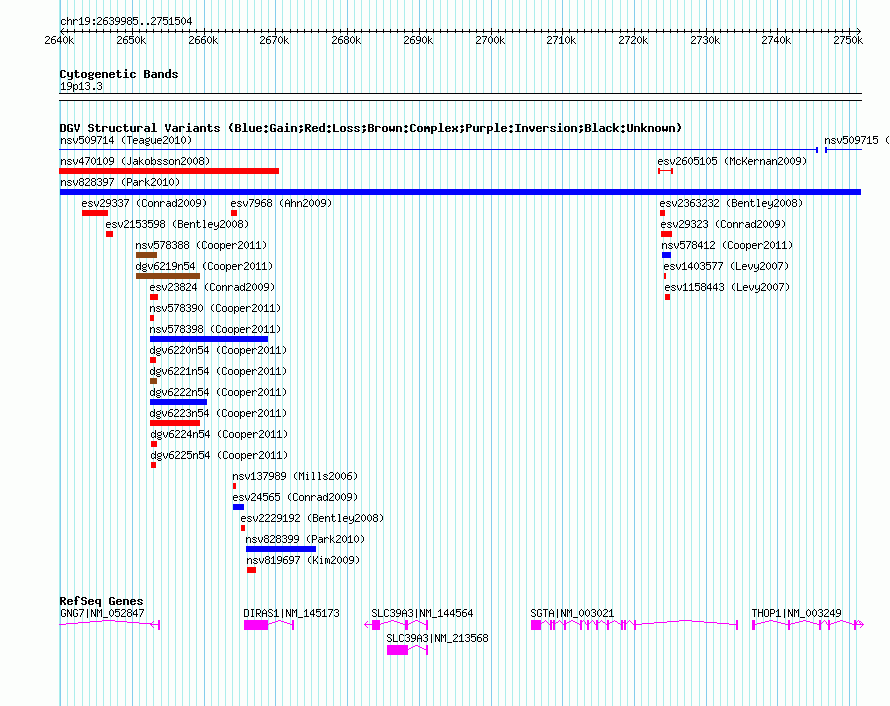This screenshot has width=890, height=706.
Task: Click the nsv509714 (Teague2010) variant label
Action: click(126, 140)
